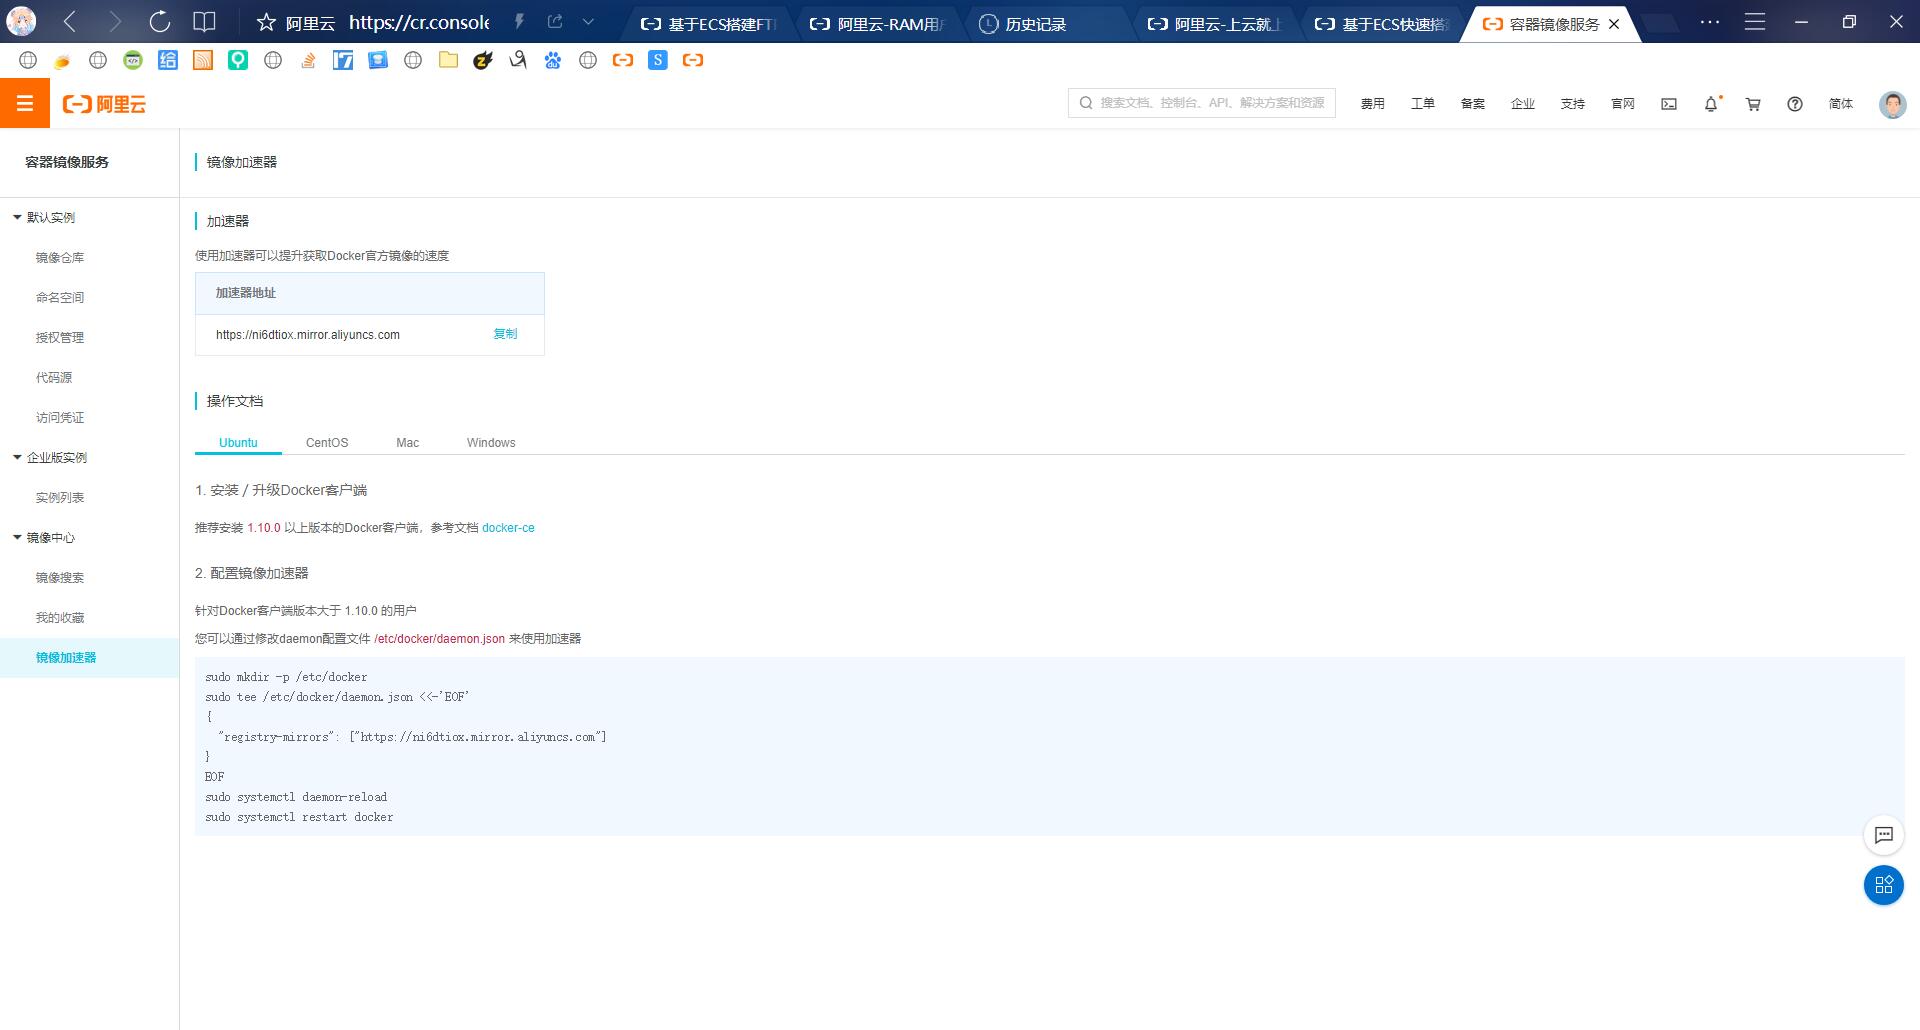This screenshot has width=1920, height=1030.
Task: Open the green code-tag bookmark
Action: [133, 60]
